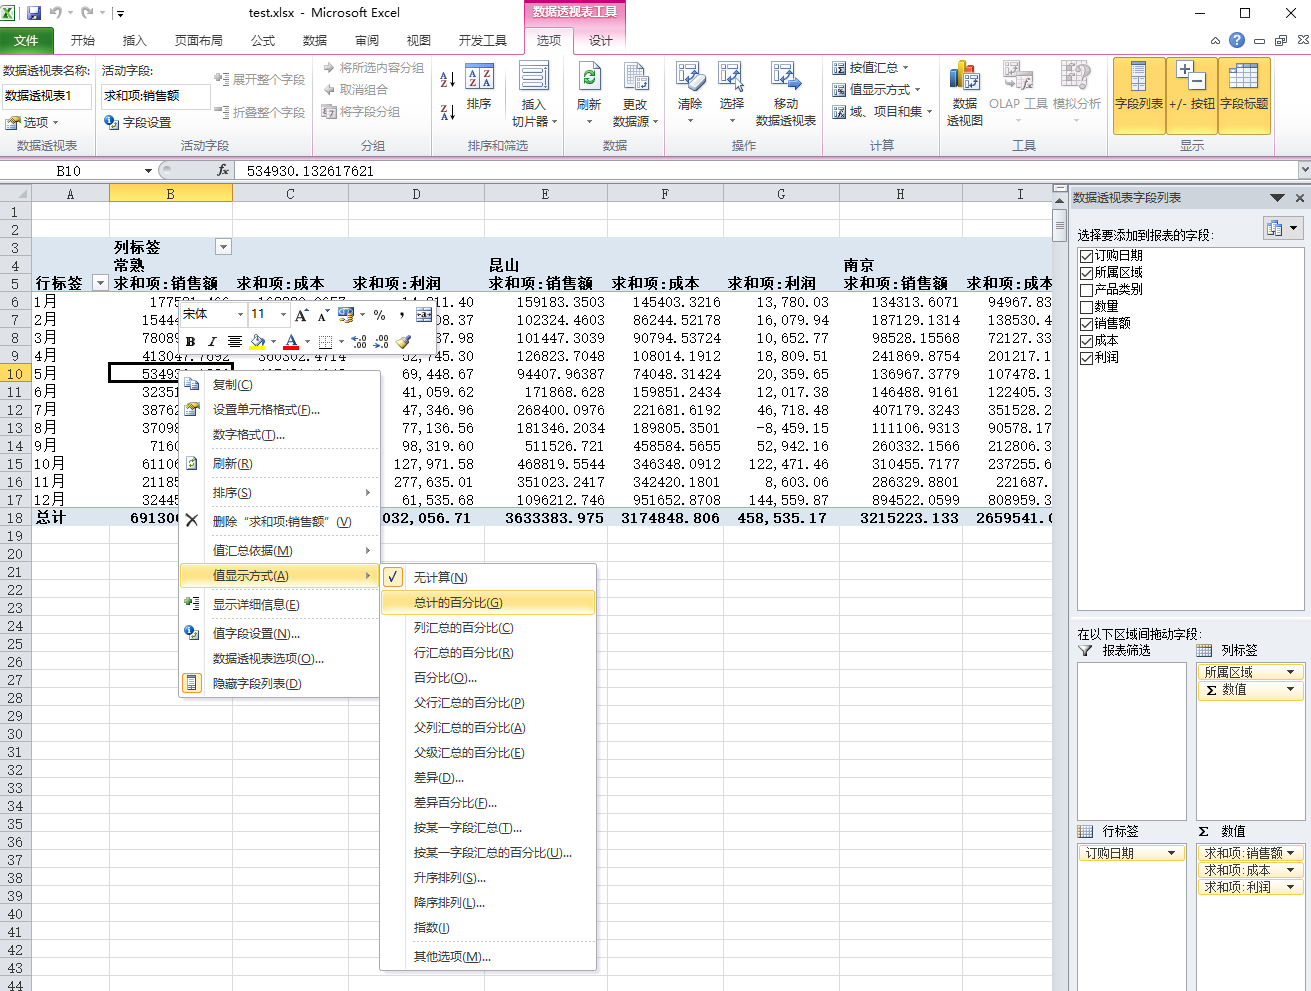The image size is (1311, 991).
Task: Click the 字段设置 button
Action: tap(138, 122)
